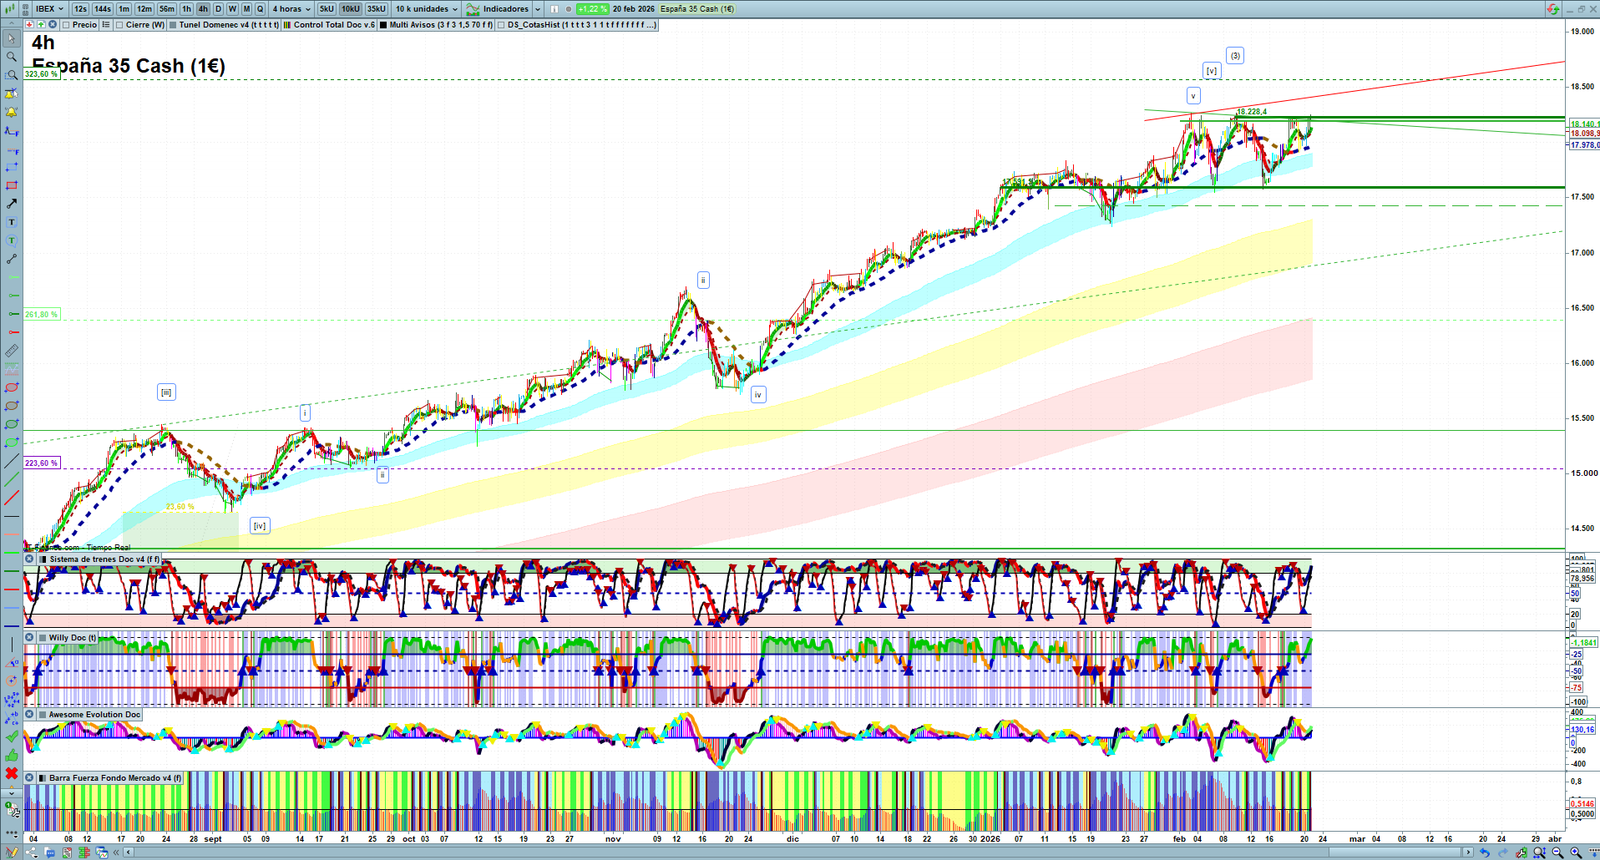Toggle the Precio checkbox

coord(66,25)
